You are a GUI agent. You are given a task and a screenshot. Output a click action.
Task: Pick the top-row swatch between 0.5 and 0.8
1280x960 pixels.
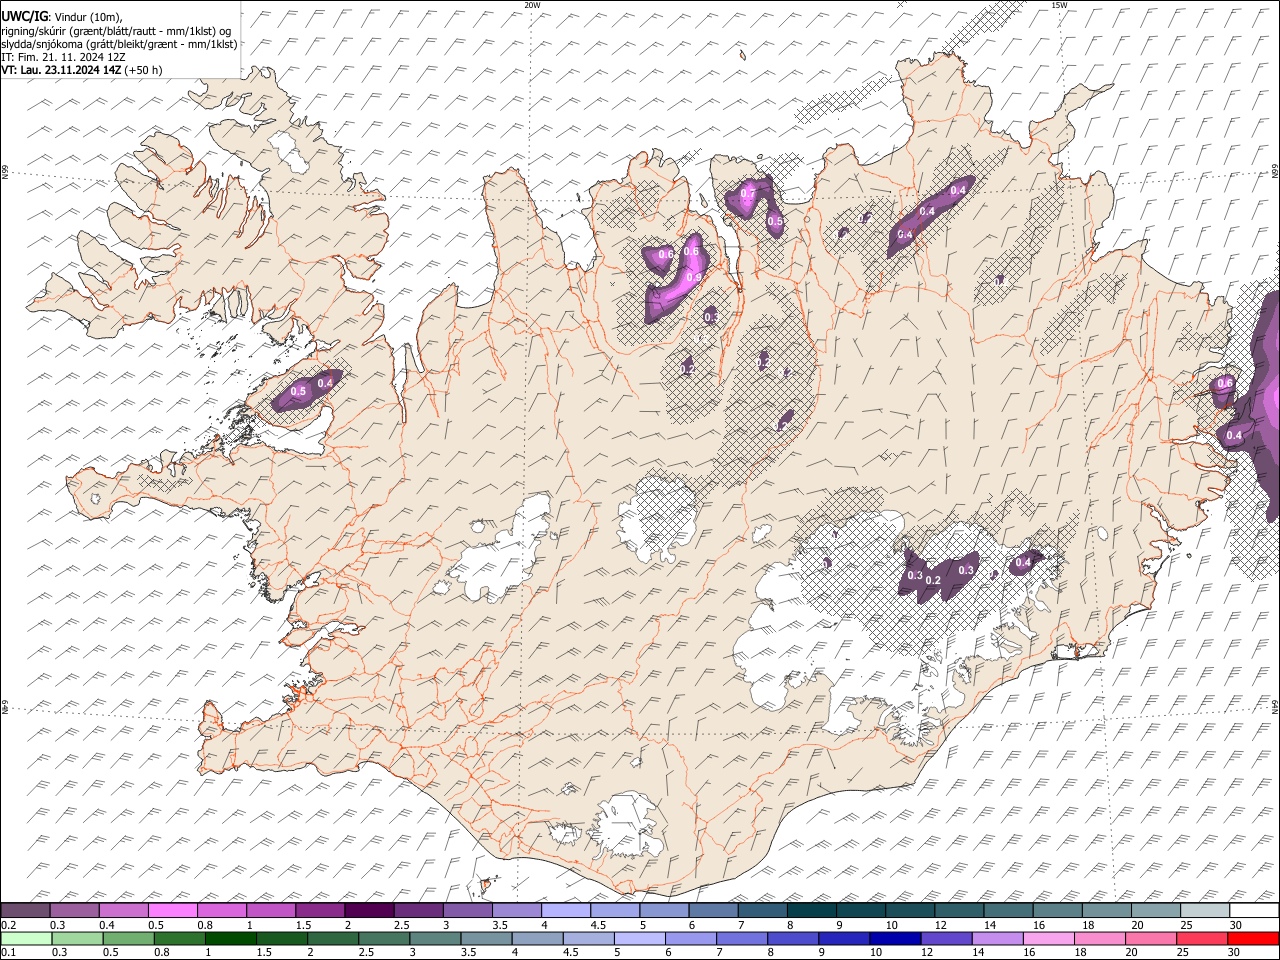172,911
